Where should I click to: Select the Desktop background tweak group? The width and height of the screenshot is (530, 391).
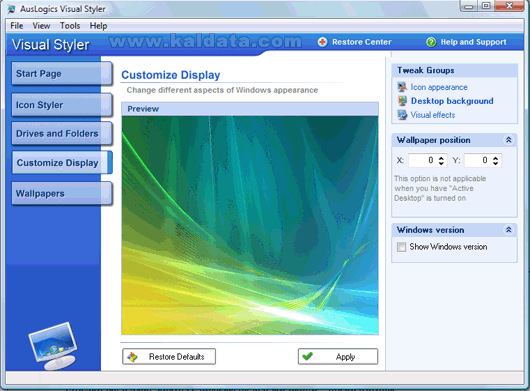pos(452,101)
